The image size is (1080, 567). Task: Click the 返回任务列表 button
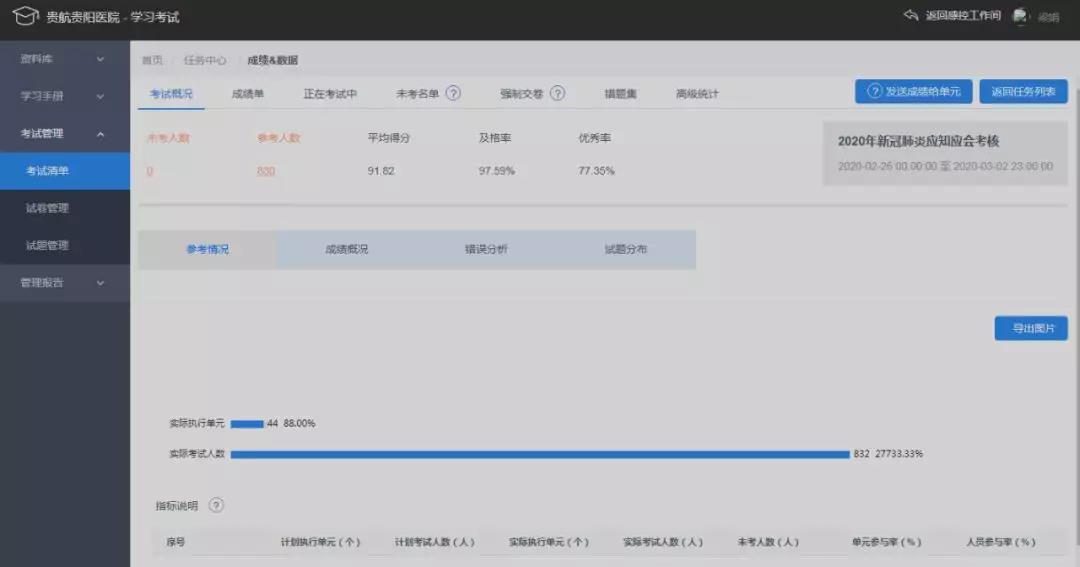pyautogui.click(x=1023, y=91)
